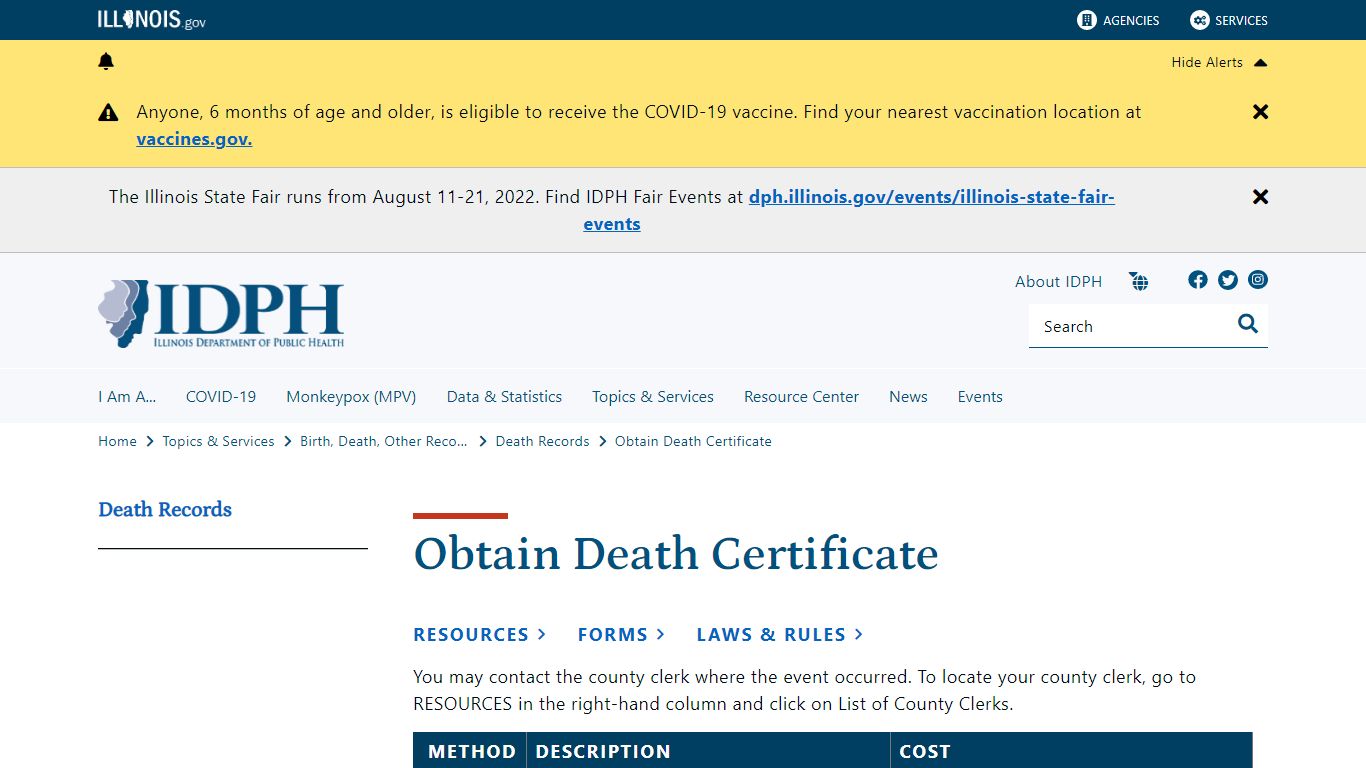This screenshot has height=768, width=1366.
Task: Expand the FORMS section
Action: (x=621, y=635)
